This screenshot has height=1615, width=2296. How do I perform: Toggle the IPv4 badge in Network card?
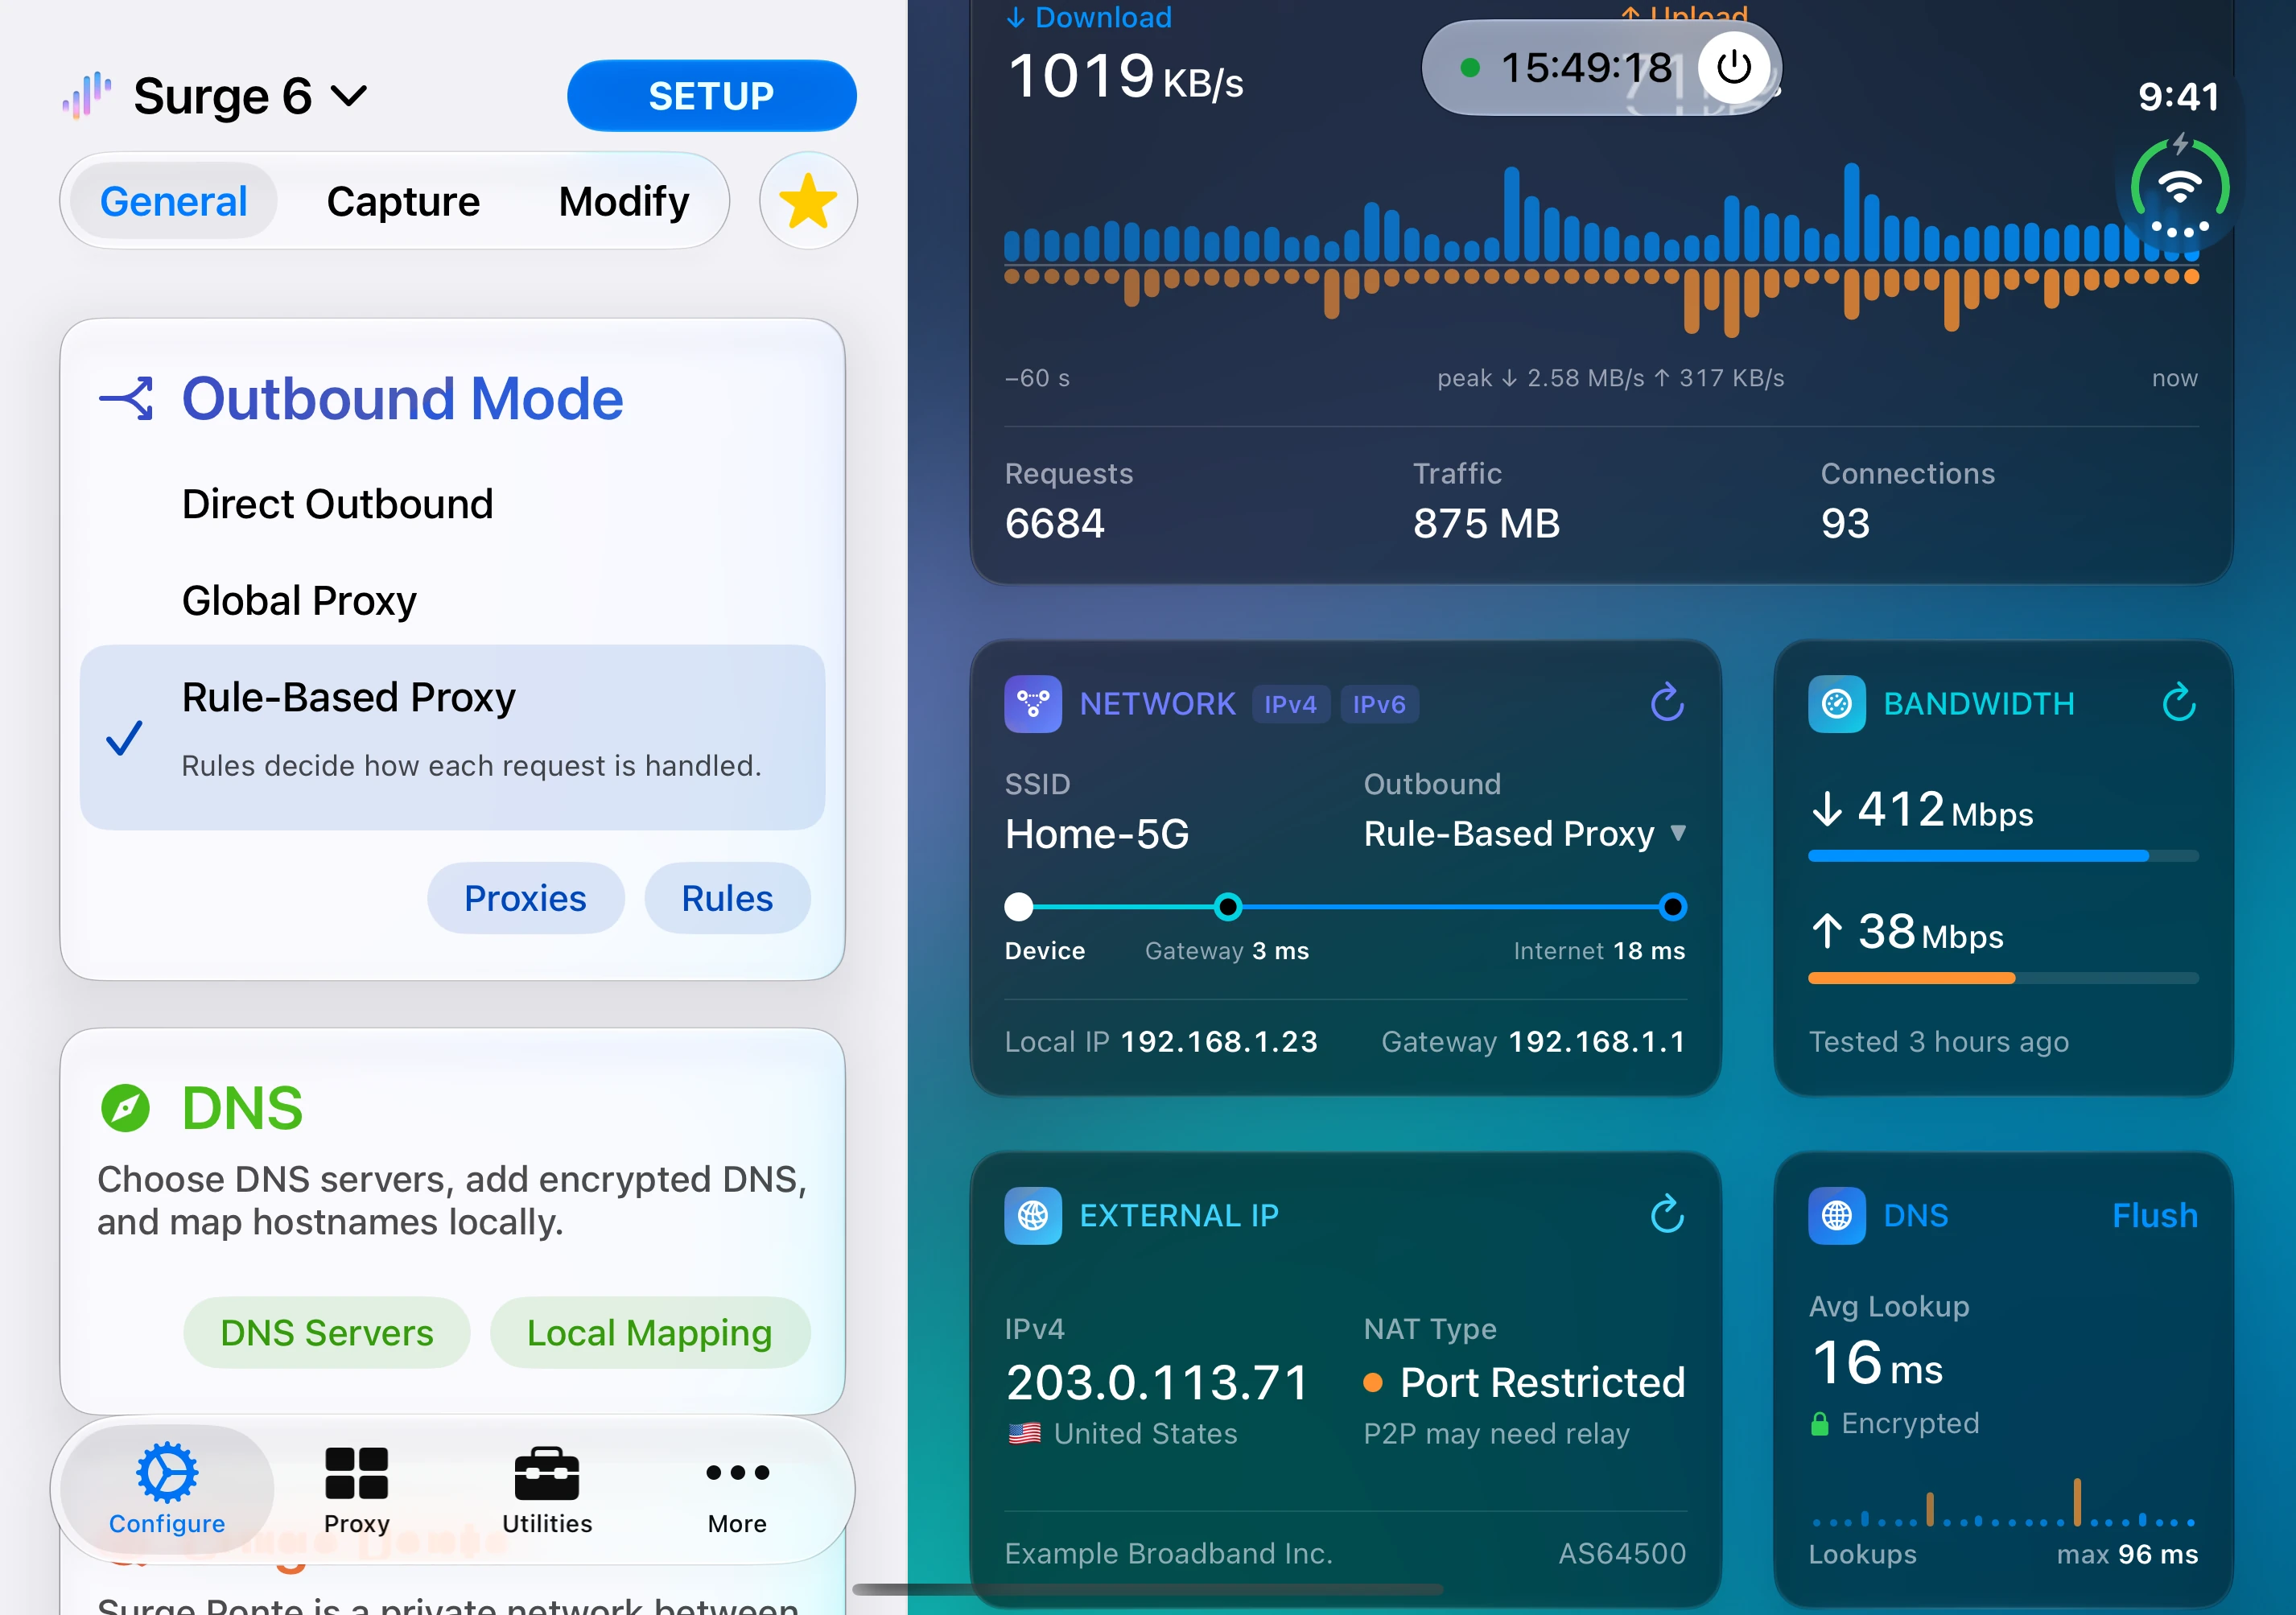point(1291,704)
